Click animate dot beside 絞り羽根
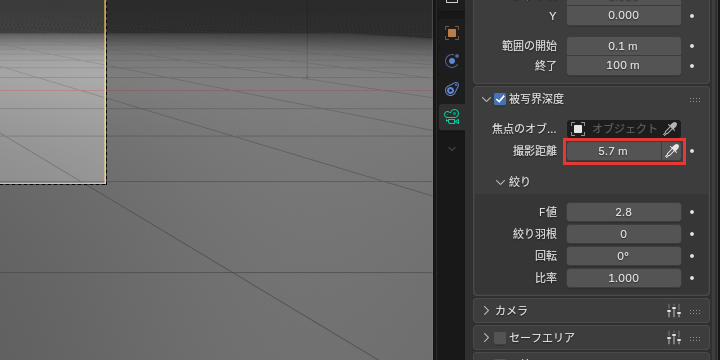720x360 pixels. (x=692, y=234)
